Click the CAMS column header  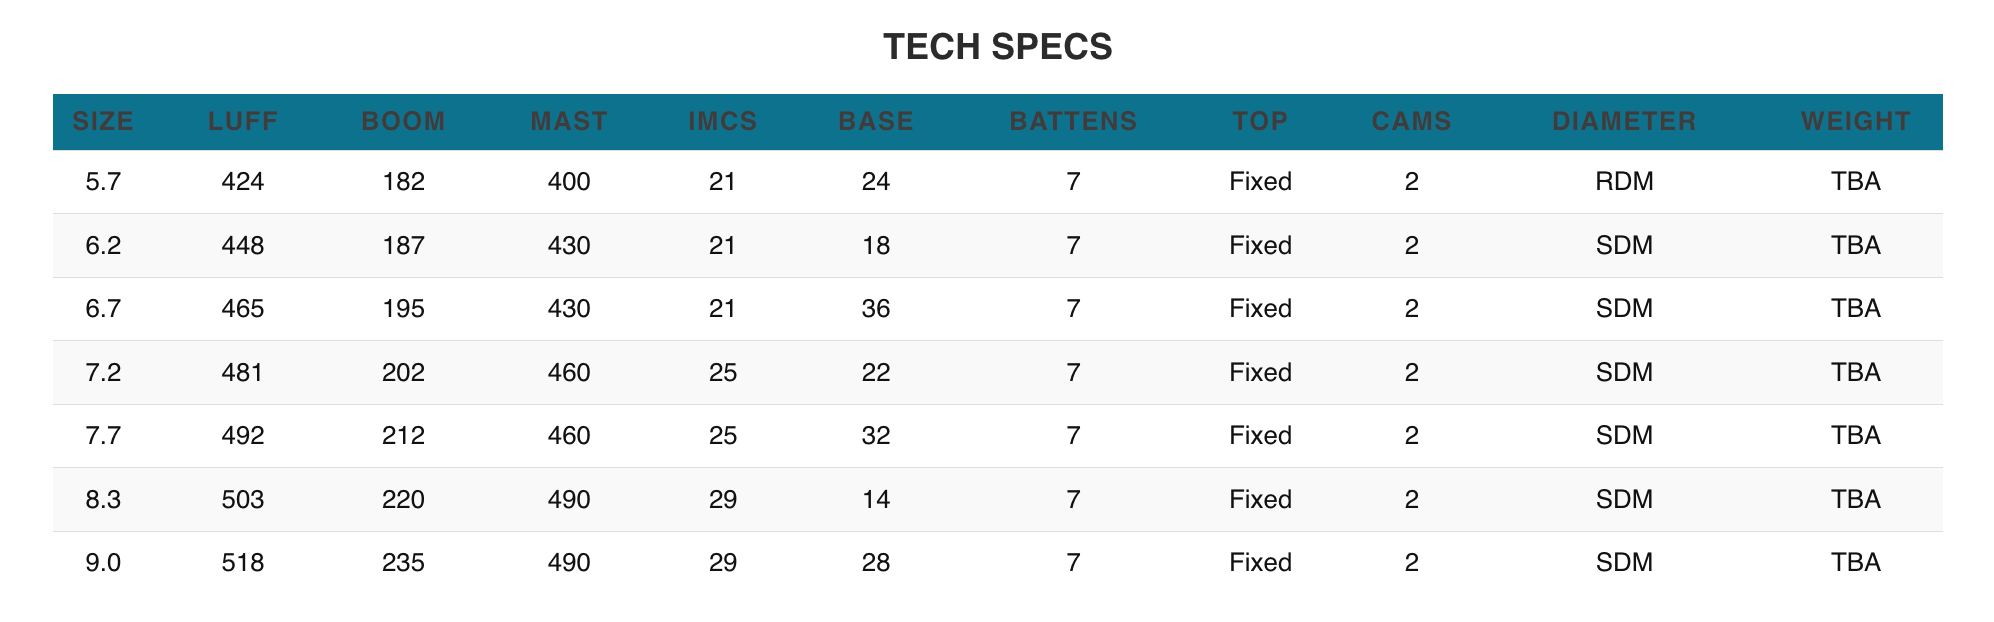tap(1411, 122)
